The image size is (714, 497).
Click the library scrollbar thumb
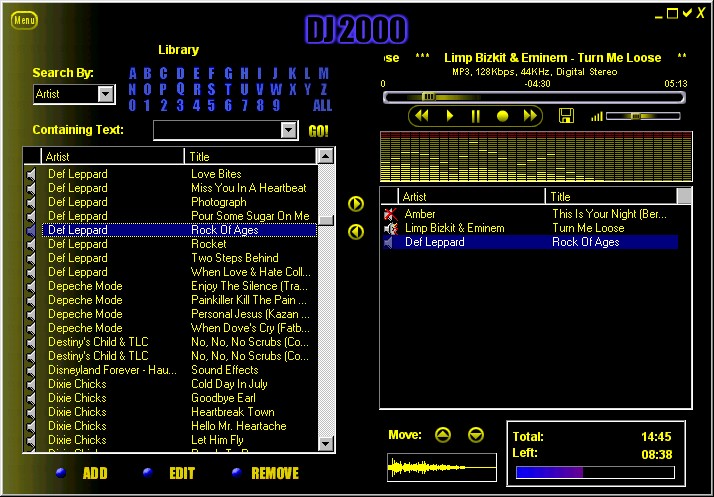tap(326, 220)
